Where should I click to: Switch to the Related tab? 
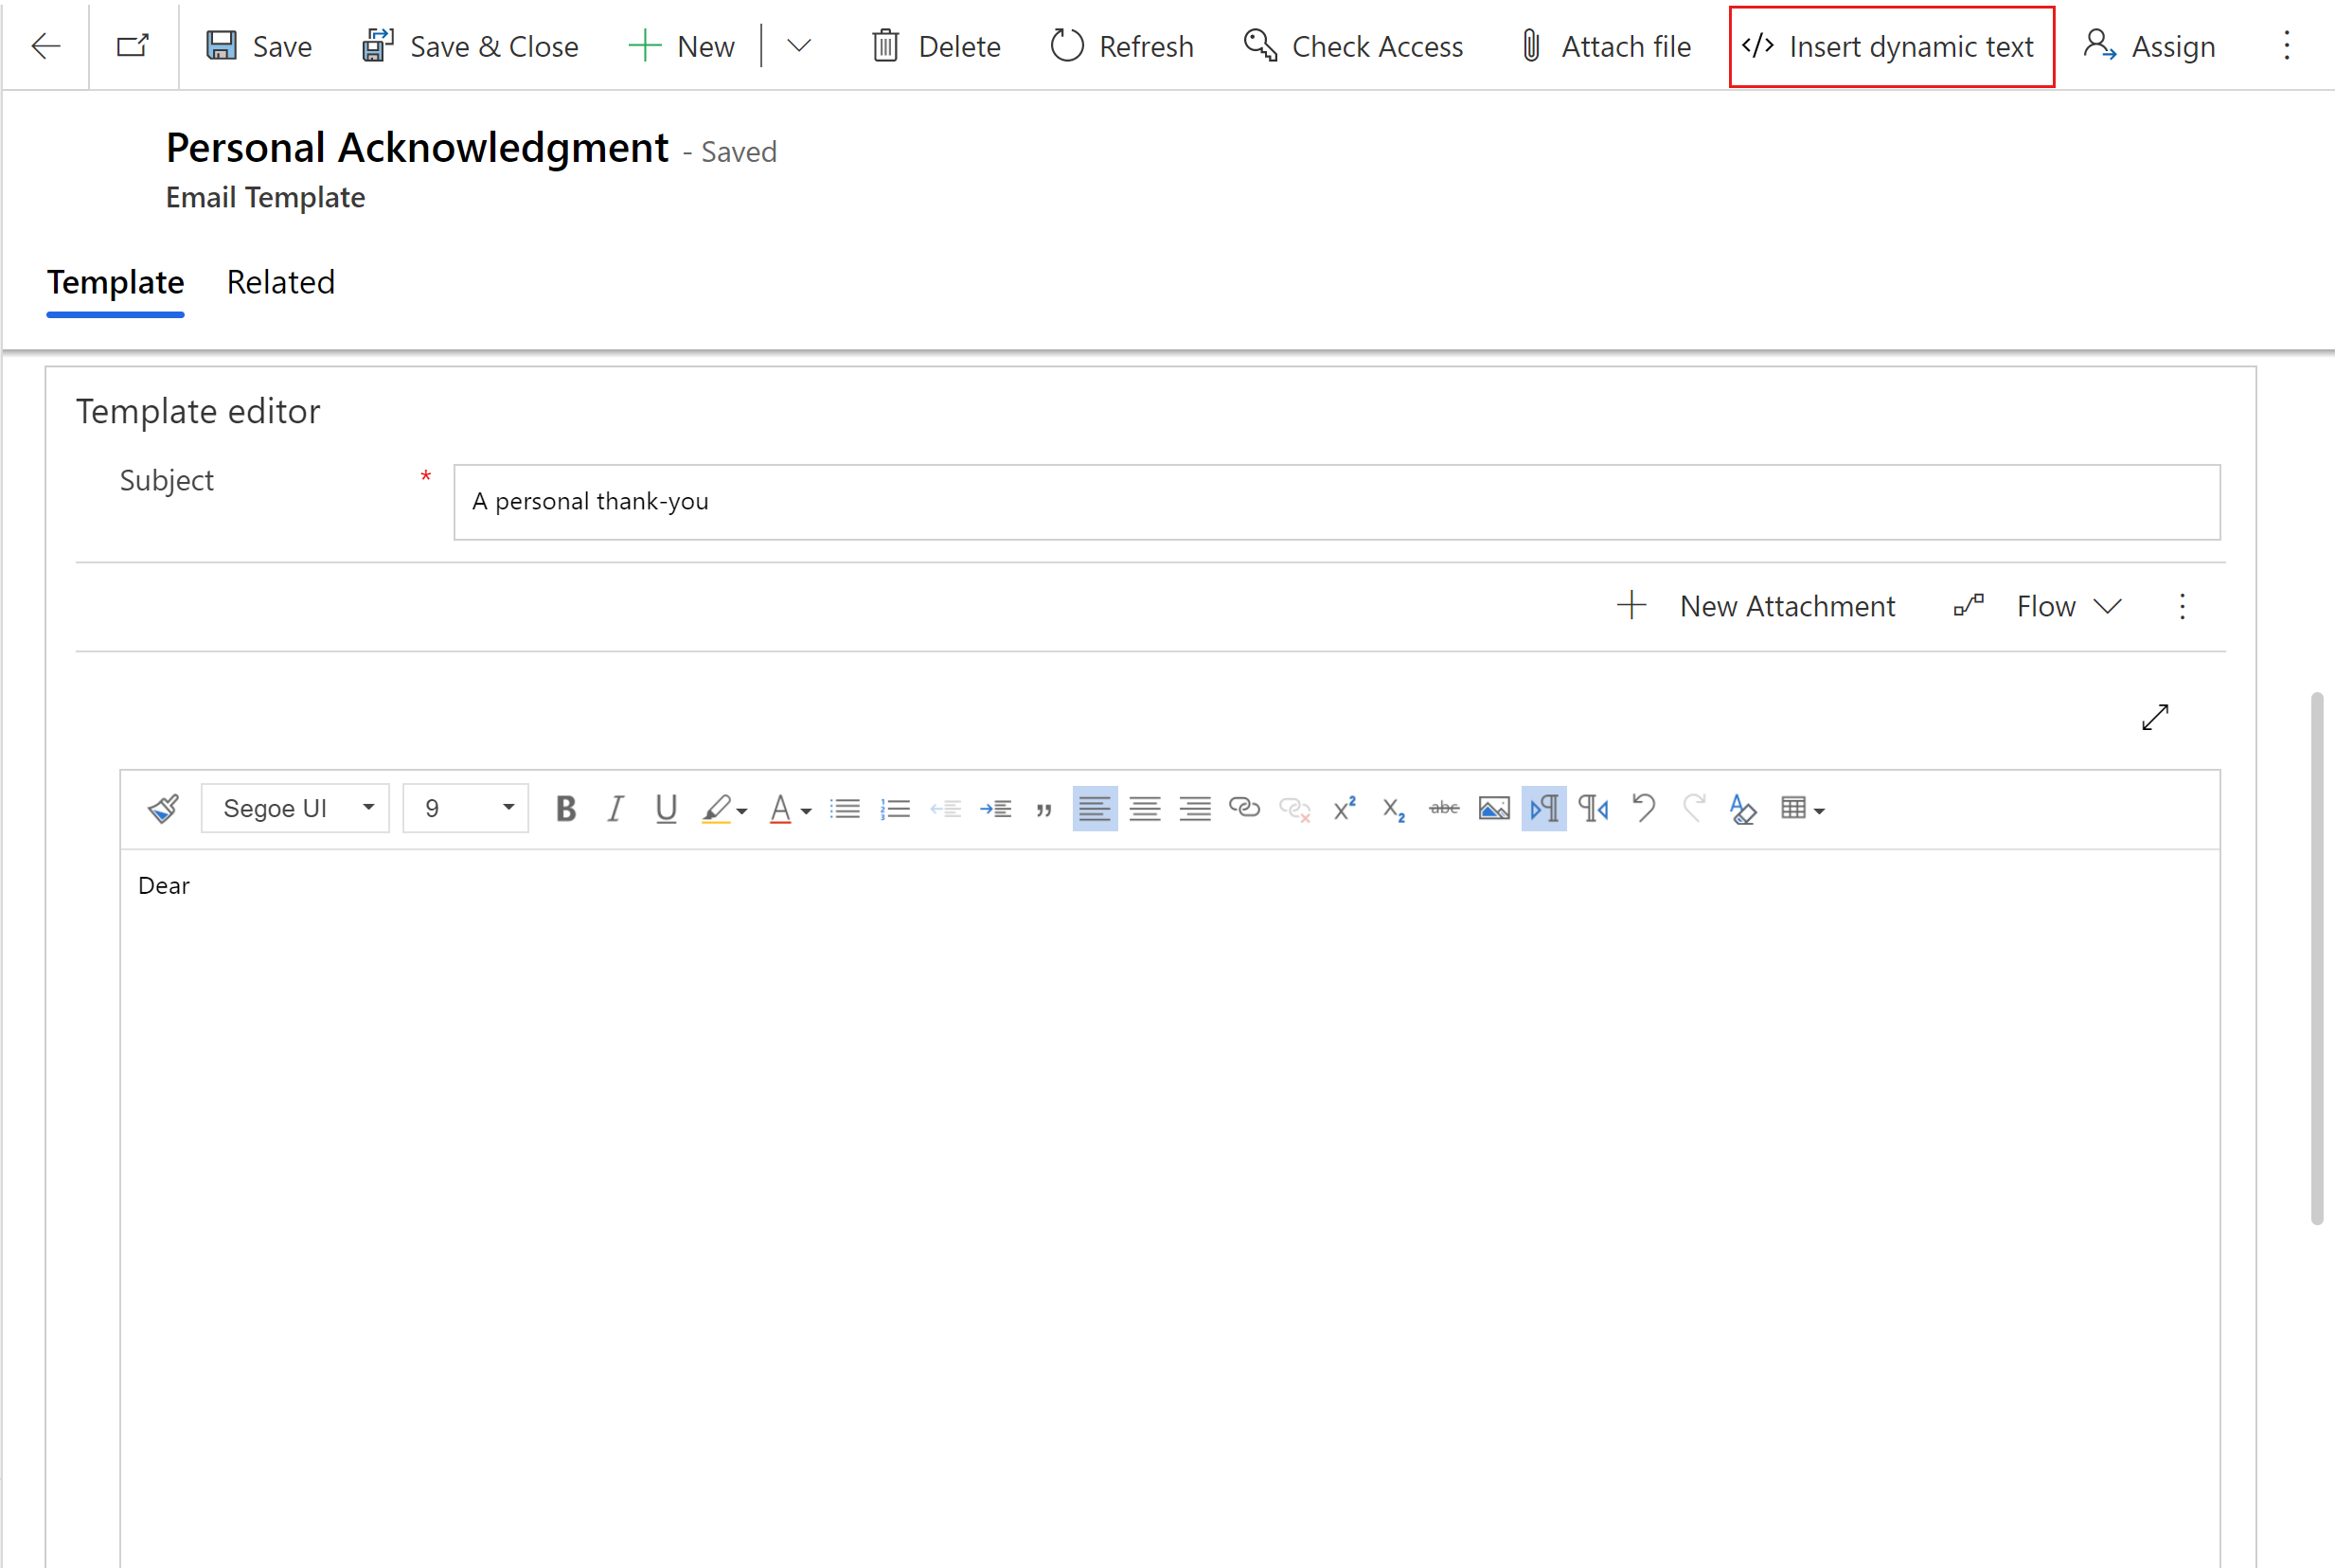click(280, 280)
